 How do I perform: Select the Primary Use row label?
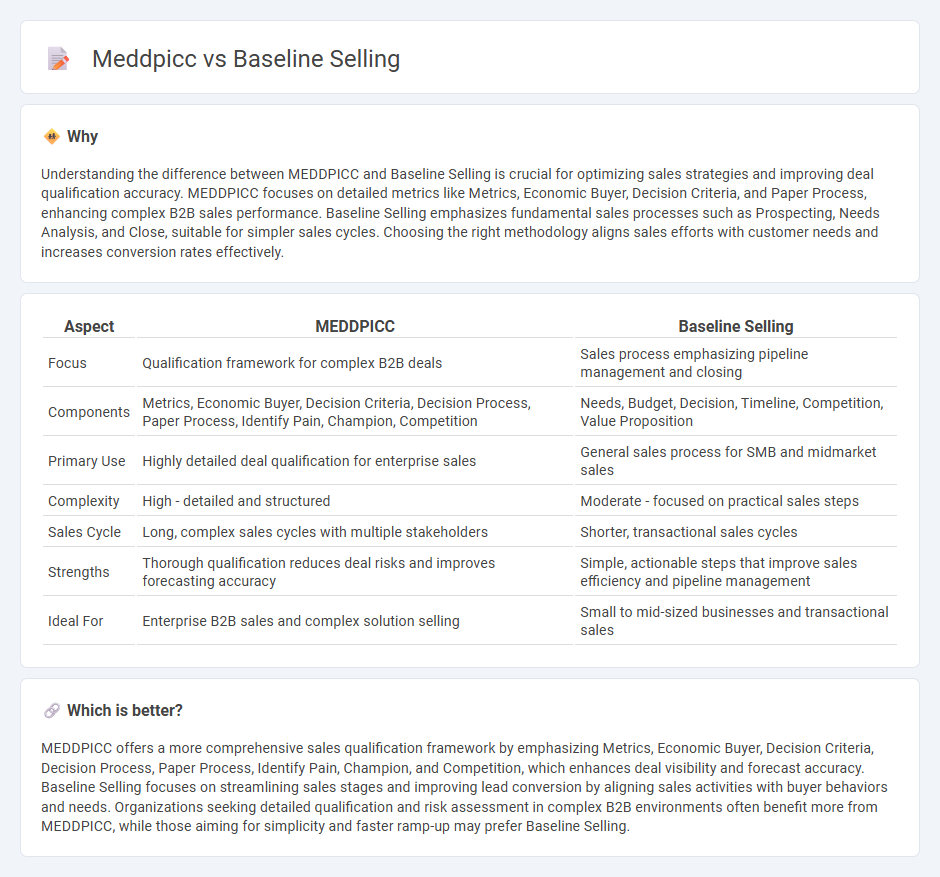(86, 461)
